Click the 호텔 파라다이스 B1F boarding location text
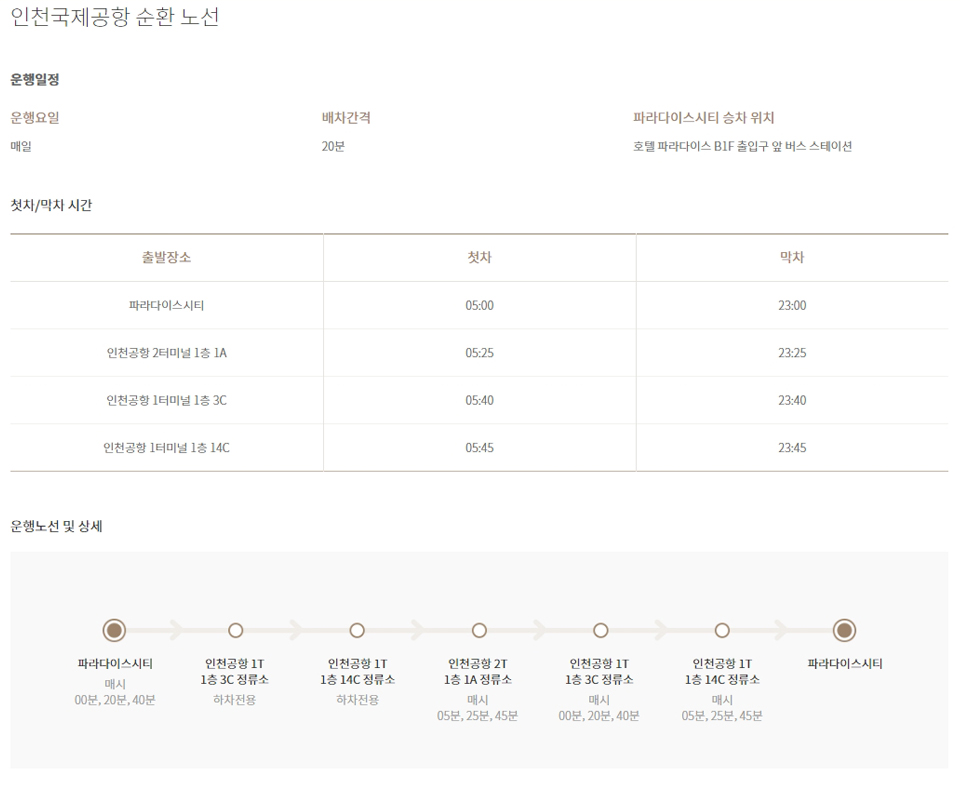The image size is (960, 789). (742, 147)
